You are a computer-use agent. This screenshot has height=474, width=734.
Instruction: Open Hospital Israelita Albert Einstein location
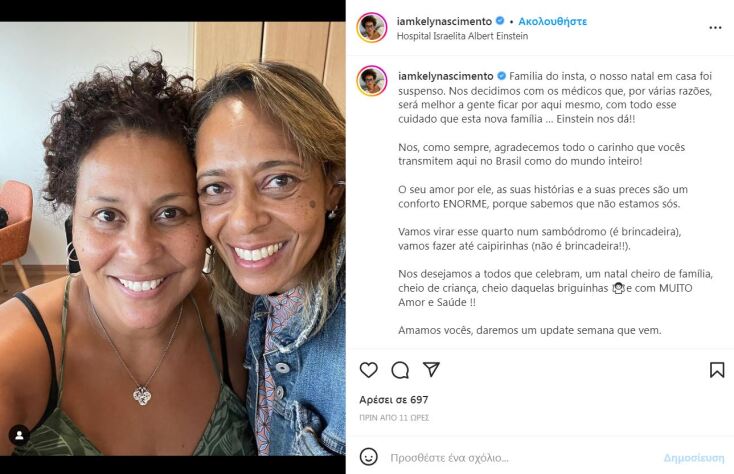pos(462,36)
